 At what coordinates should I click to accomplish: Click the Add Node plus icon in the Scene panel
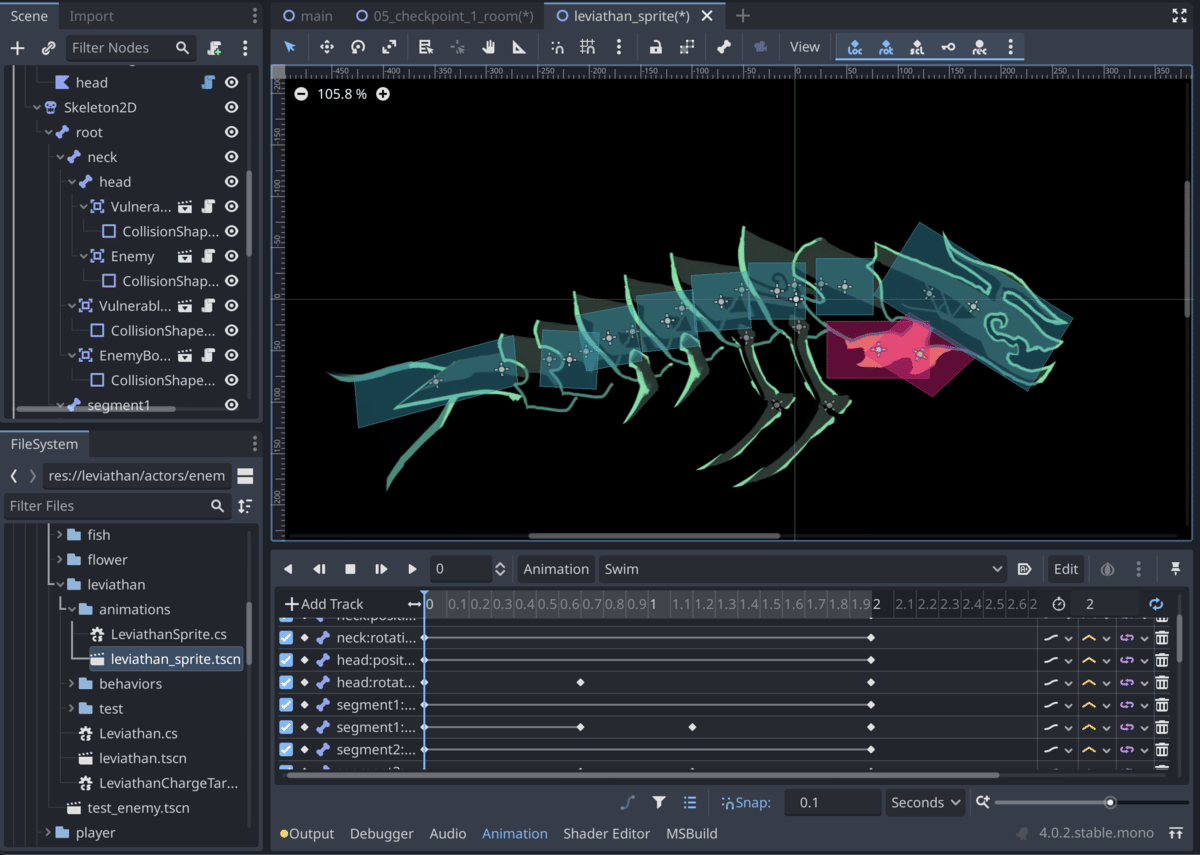click(17, 48)
